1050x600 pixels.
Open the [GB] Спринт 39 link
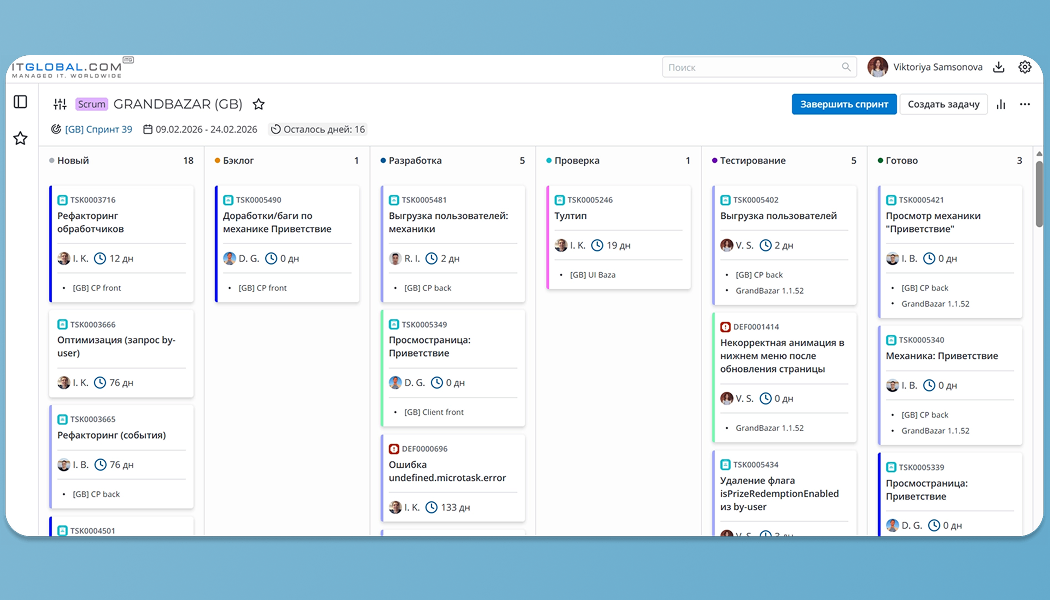point(98,129)
